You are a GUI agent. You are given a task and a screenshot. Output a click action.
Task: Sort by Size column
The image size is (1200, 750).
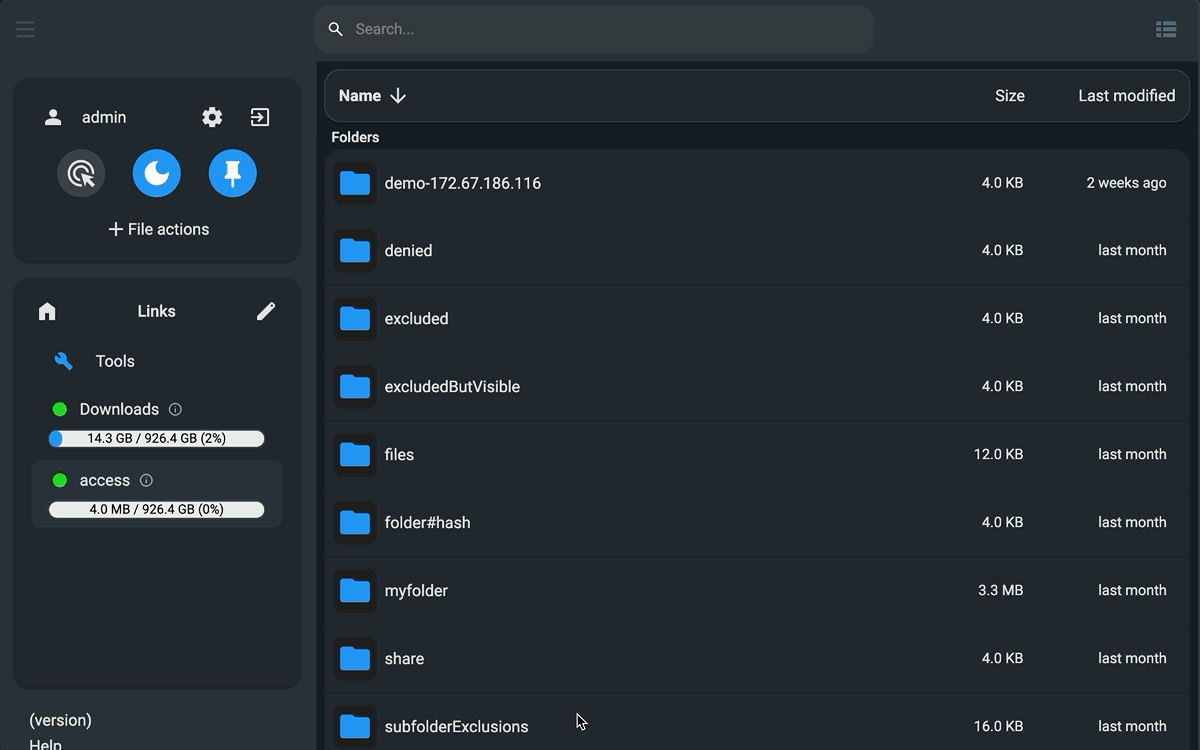tap(1010, 96)
